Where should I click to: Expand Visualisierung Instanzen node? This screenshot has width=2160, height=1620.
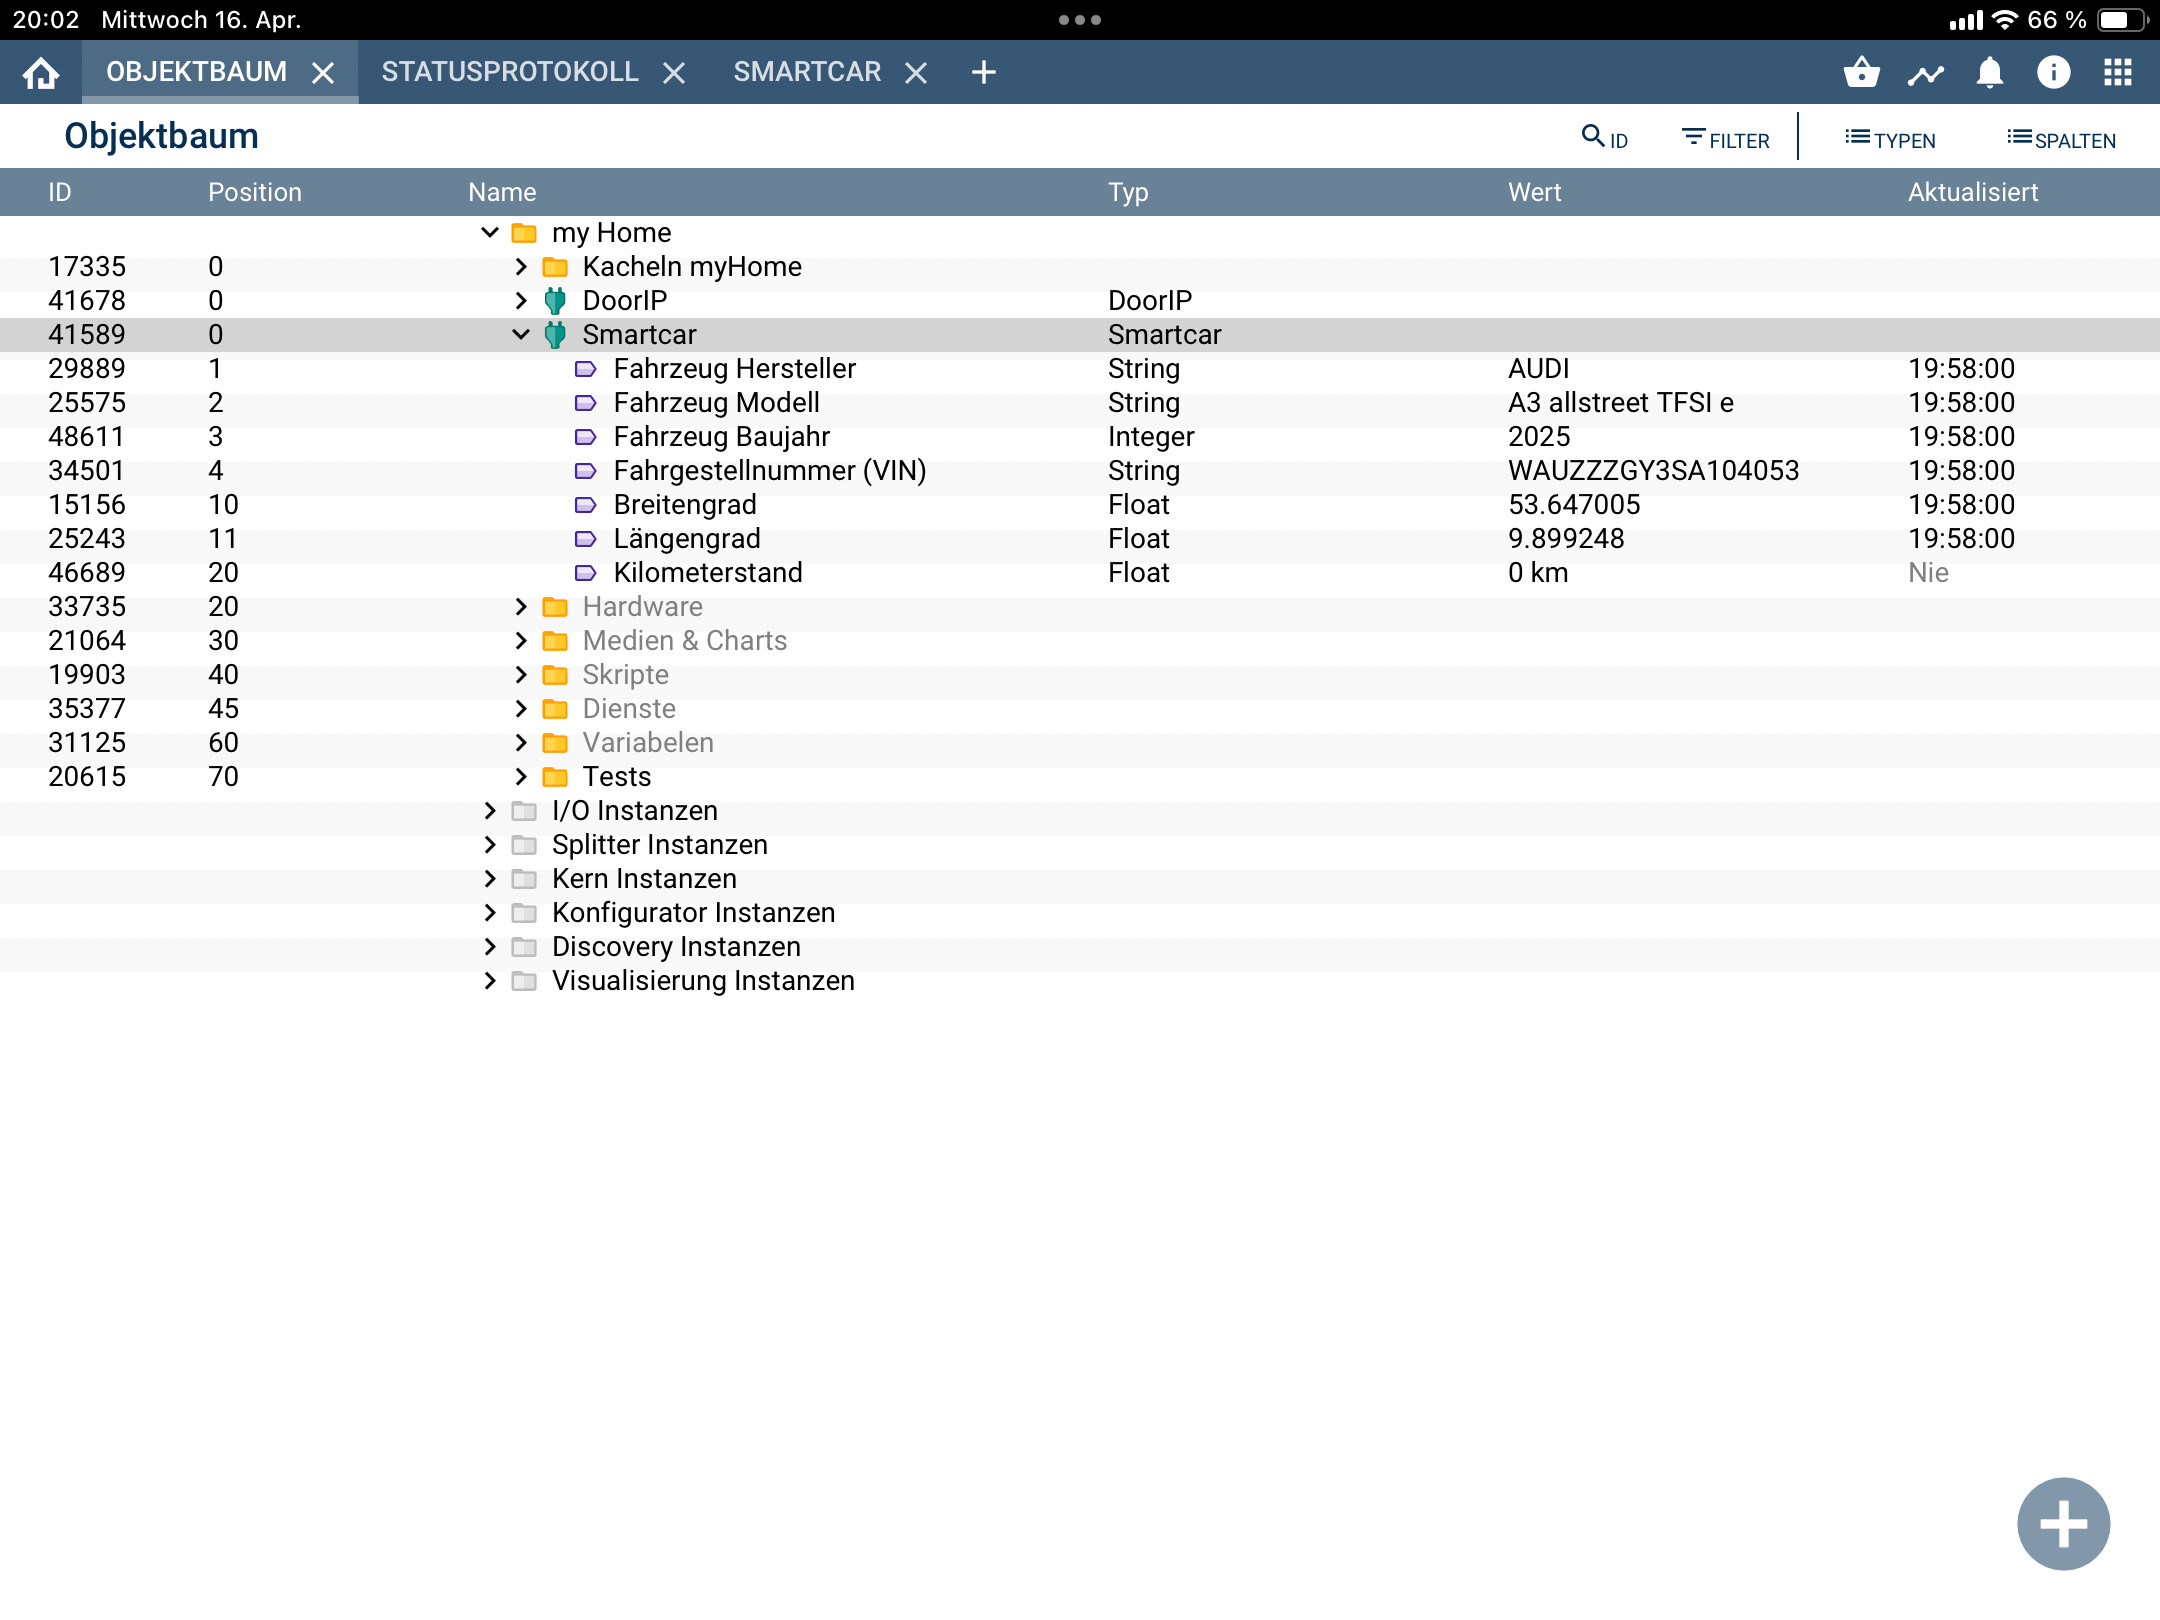(490, 980)
